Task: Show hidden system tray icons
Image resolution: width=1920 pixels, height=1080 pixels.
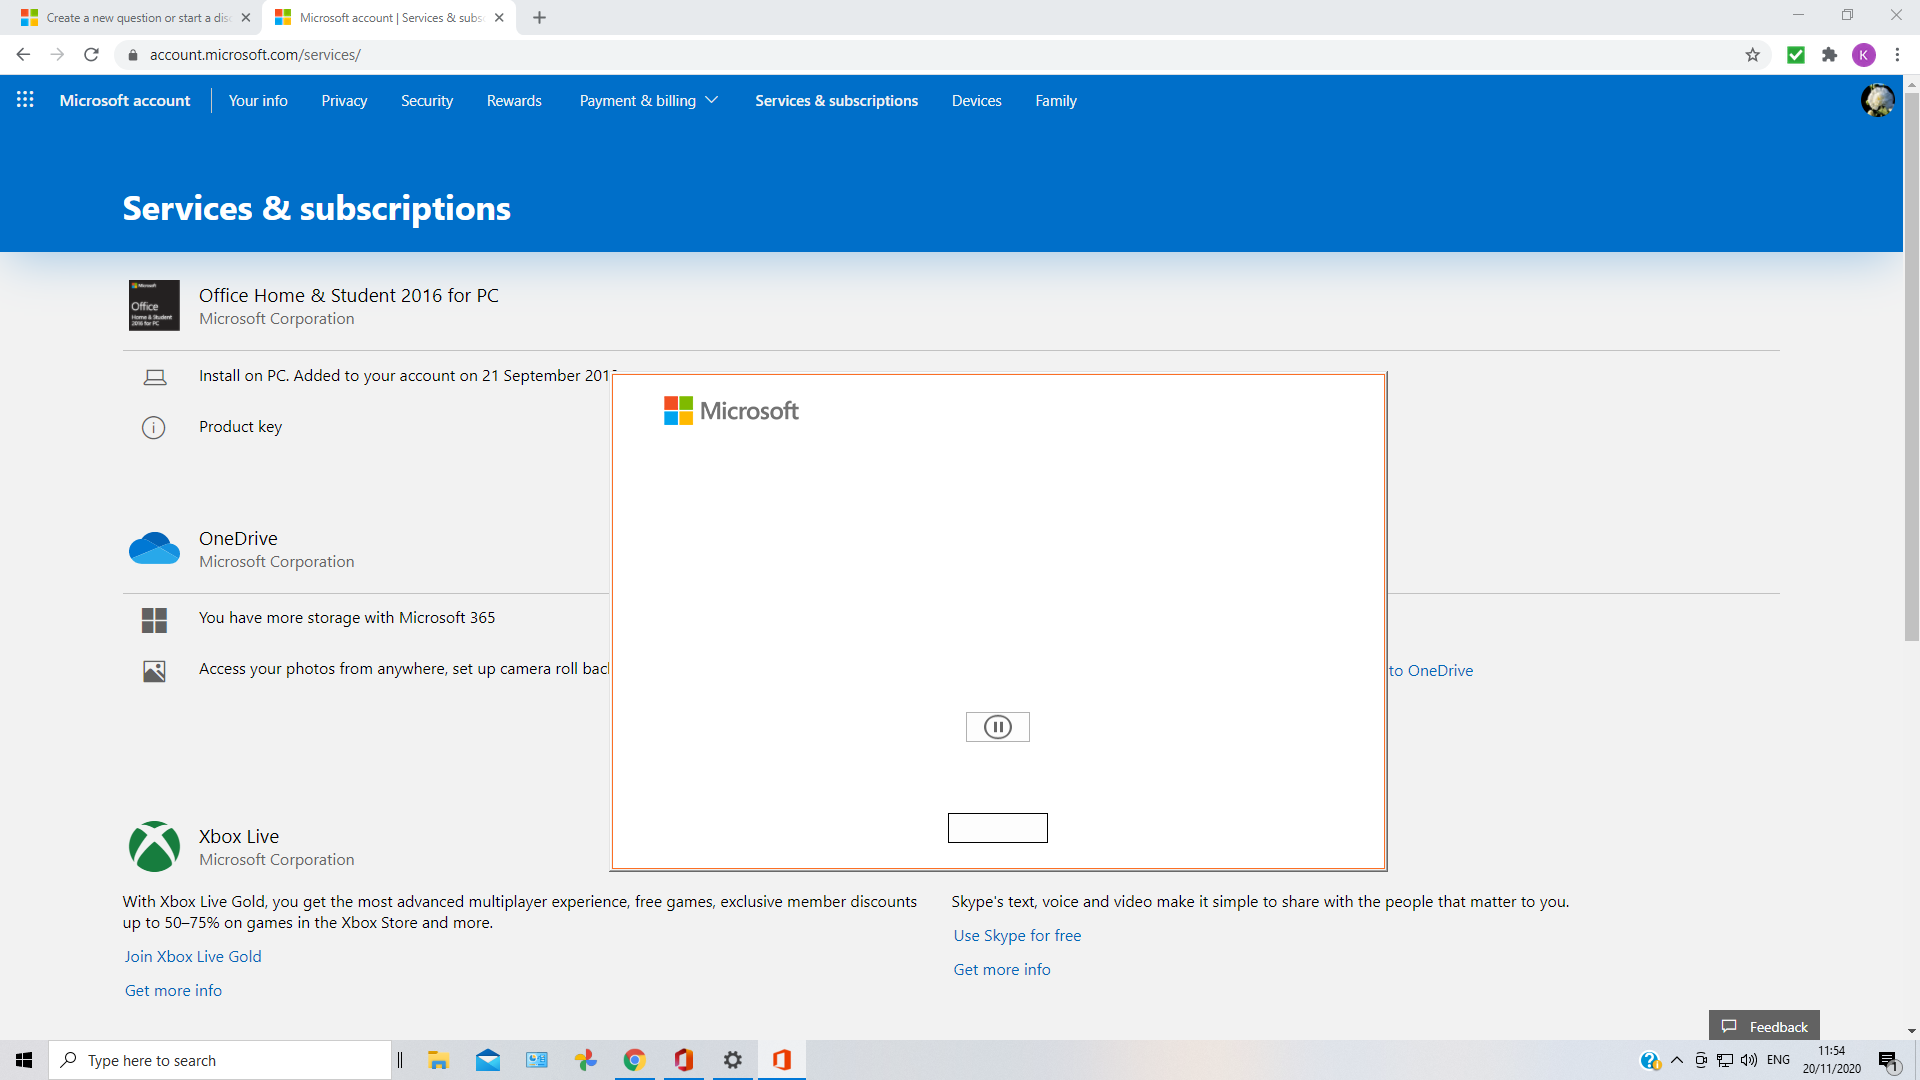Action: pyautogui.click(x=1677, y=1060)
